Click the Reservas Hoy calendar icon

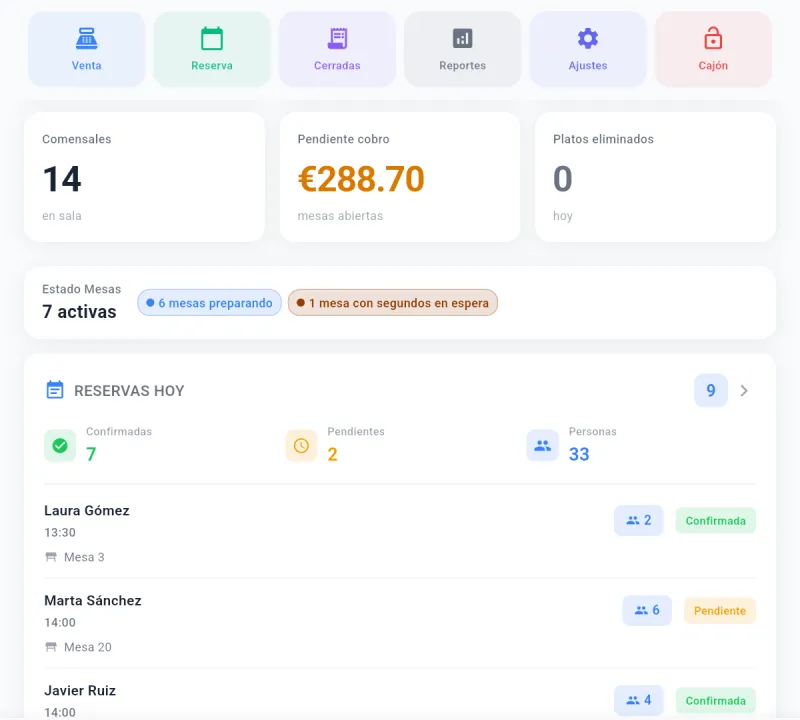55,390
